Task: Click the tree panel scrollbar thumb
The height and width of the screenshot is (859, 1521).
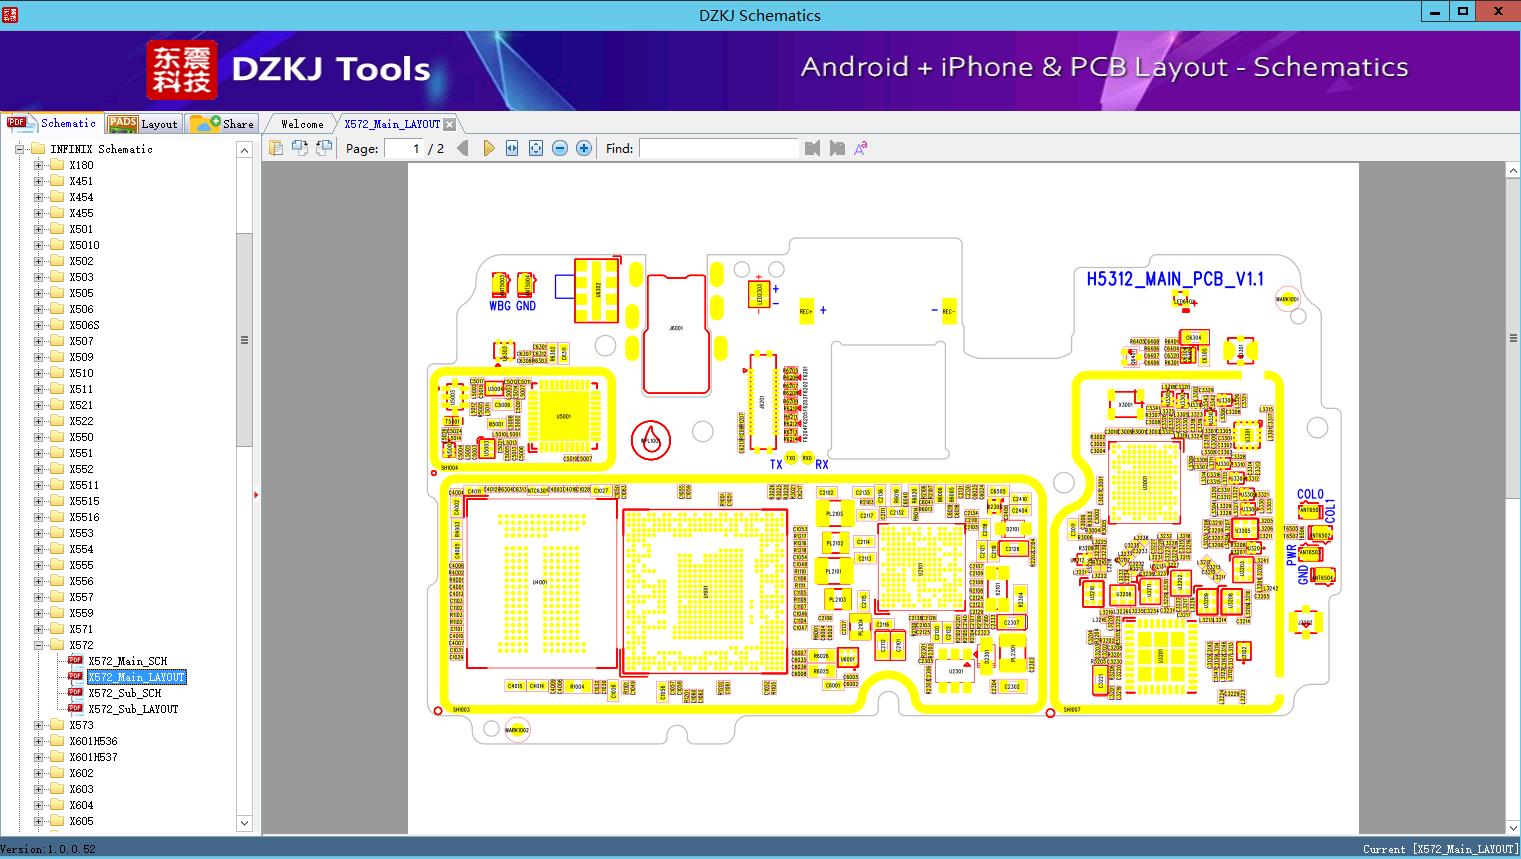Action: (x=244, y=340)
